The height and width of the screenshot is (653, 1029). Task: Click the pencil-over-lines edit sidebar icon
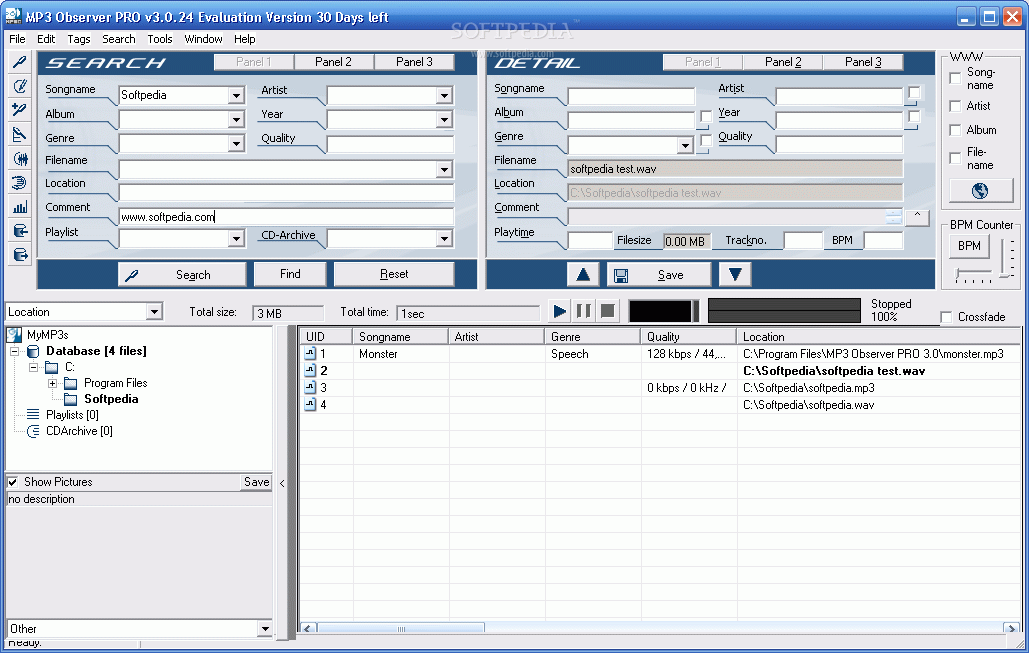20,135
